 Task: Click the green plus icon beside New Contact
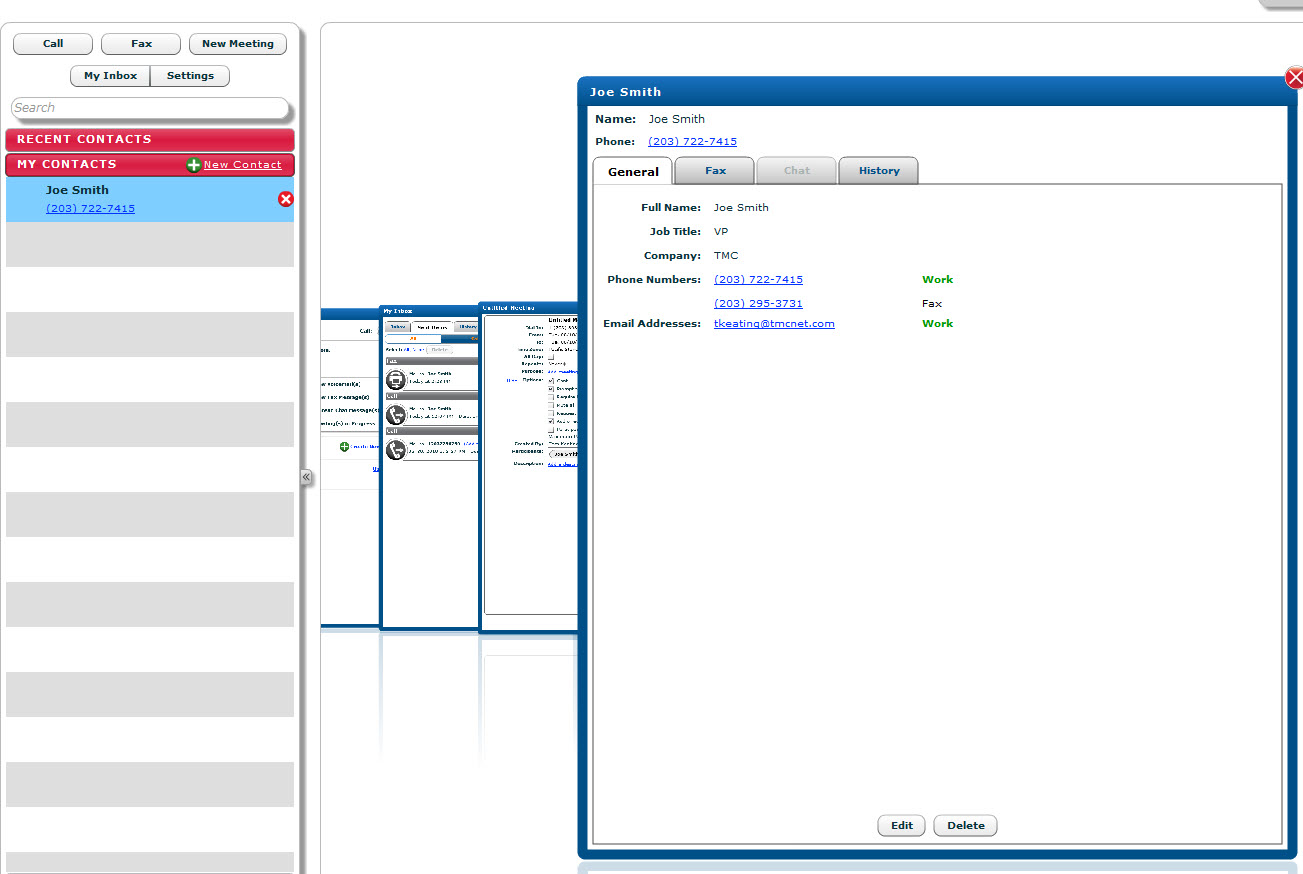click(x=194, y=165)
